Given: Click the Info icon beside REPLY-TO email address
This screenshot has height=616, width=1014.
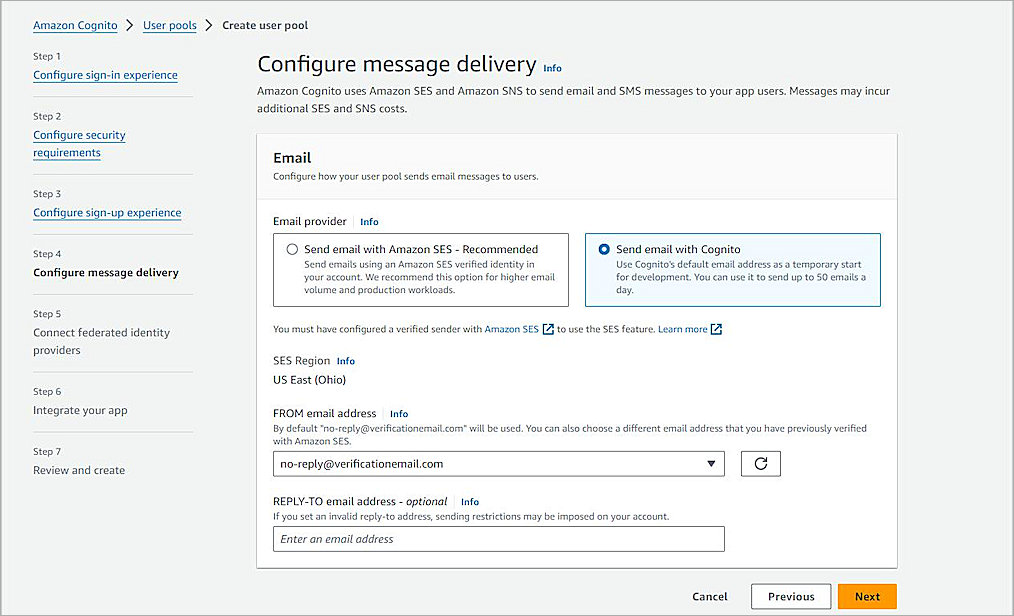Looking at the screenshot, I should (x=470, y=501).
